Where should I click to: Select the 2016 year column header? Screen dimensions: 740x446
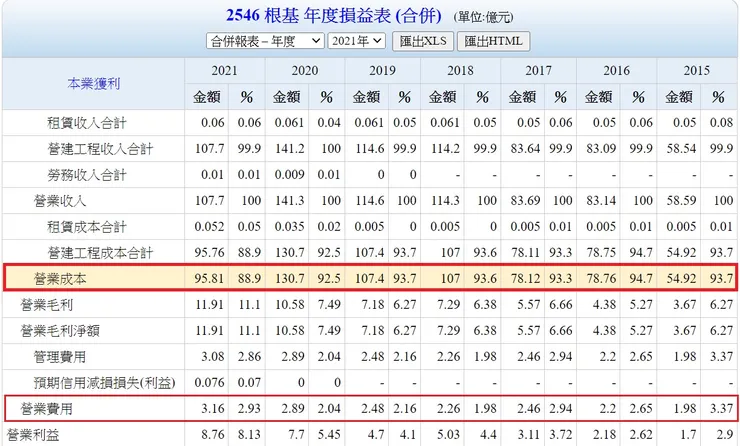click(x=616, y=71)
